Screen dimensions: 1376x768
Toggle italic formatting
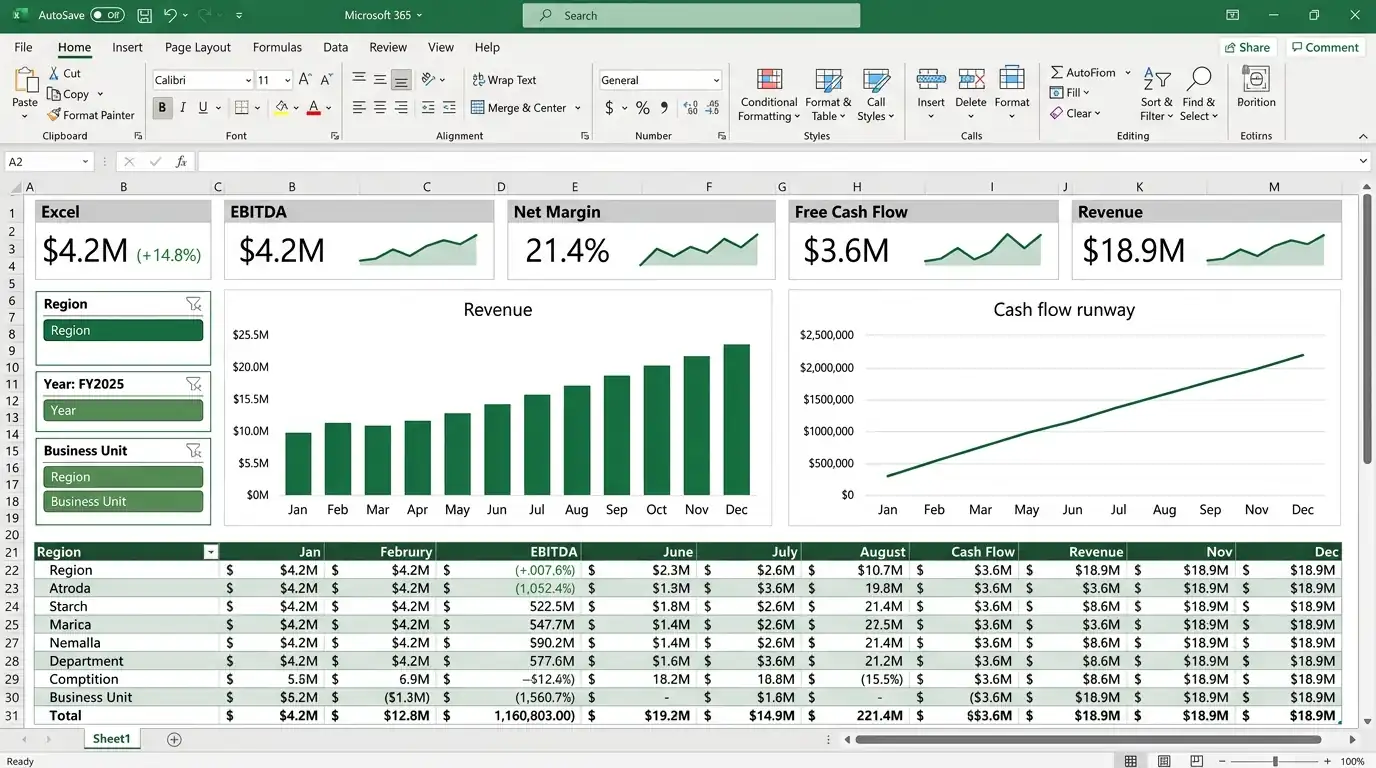tap(182, 107)
